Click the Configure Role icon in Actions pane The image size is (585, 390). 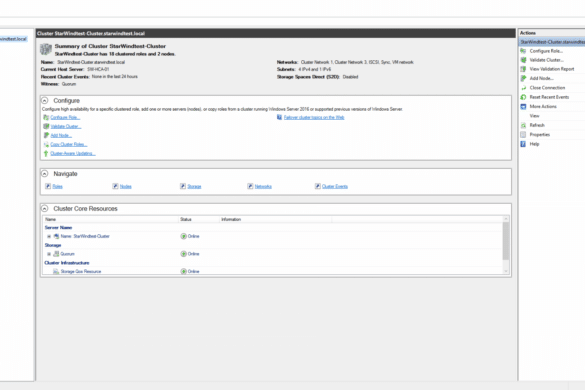523,51
